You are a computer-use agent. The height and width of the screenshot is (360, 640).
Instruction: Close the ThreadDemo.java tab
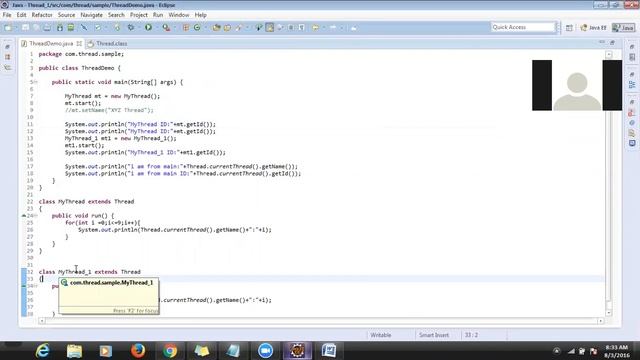[x=79, y=43]
